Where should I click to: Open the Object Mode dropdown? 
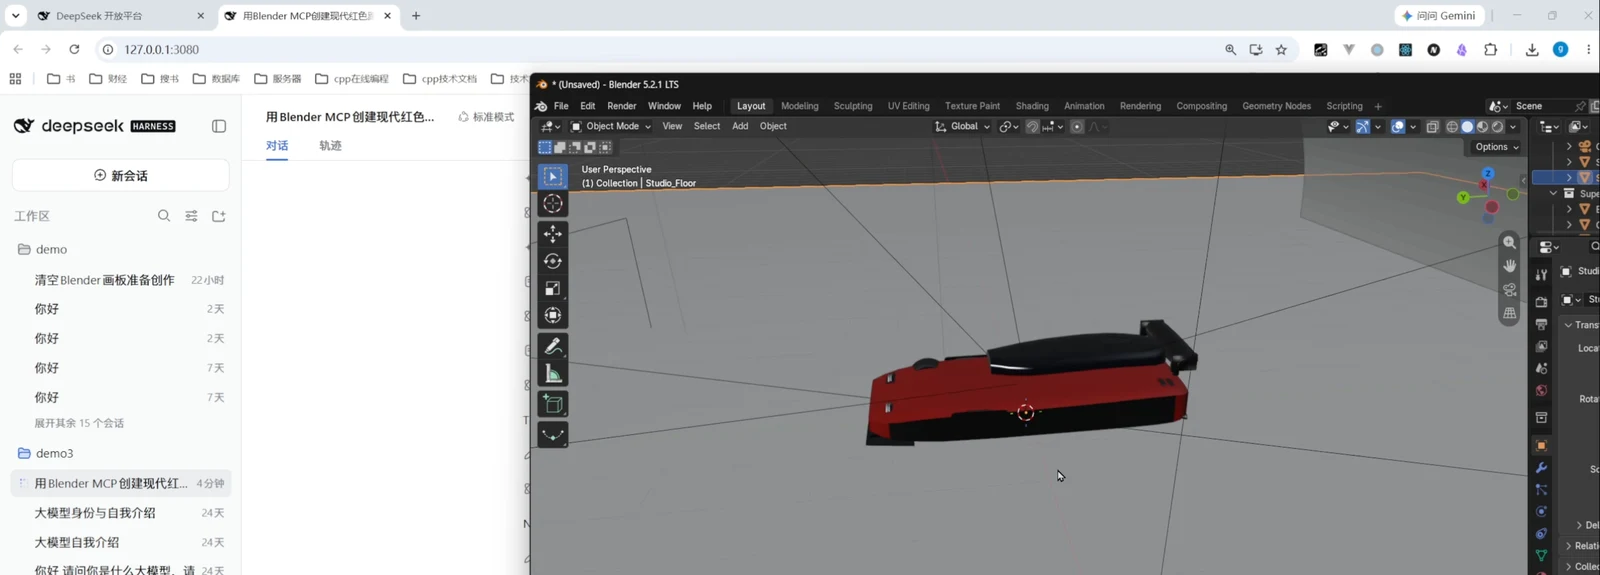click(x=610, y=127)
